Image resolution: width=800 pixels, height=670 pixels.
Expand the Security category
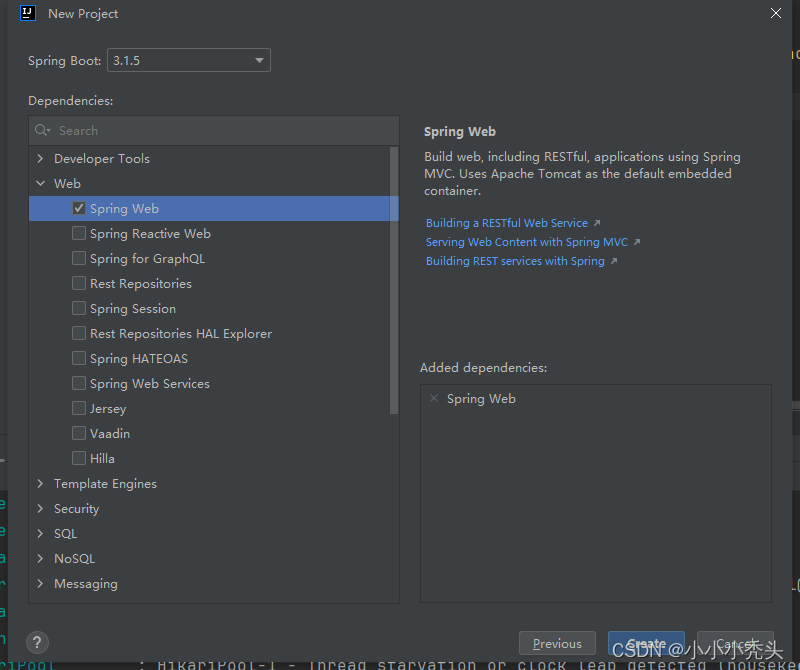click(40, 508)
